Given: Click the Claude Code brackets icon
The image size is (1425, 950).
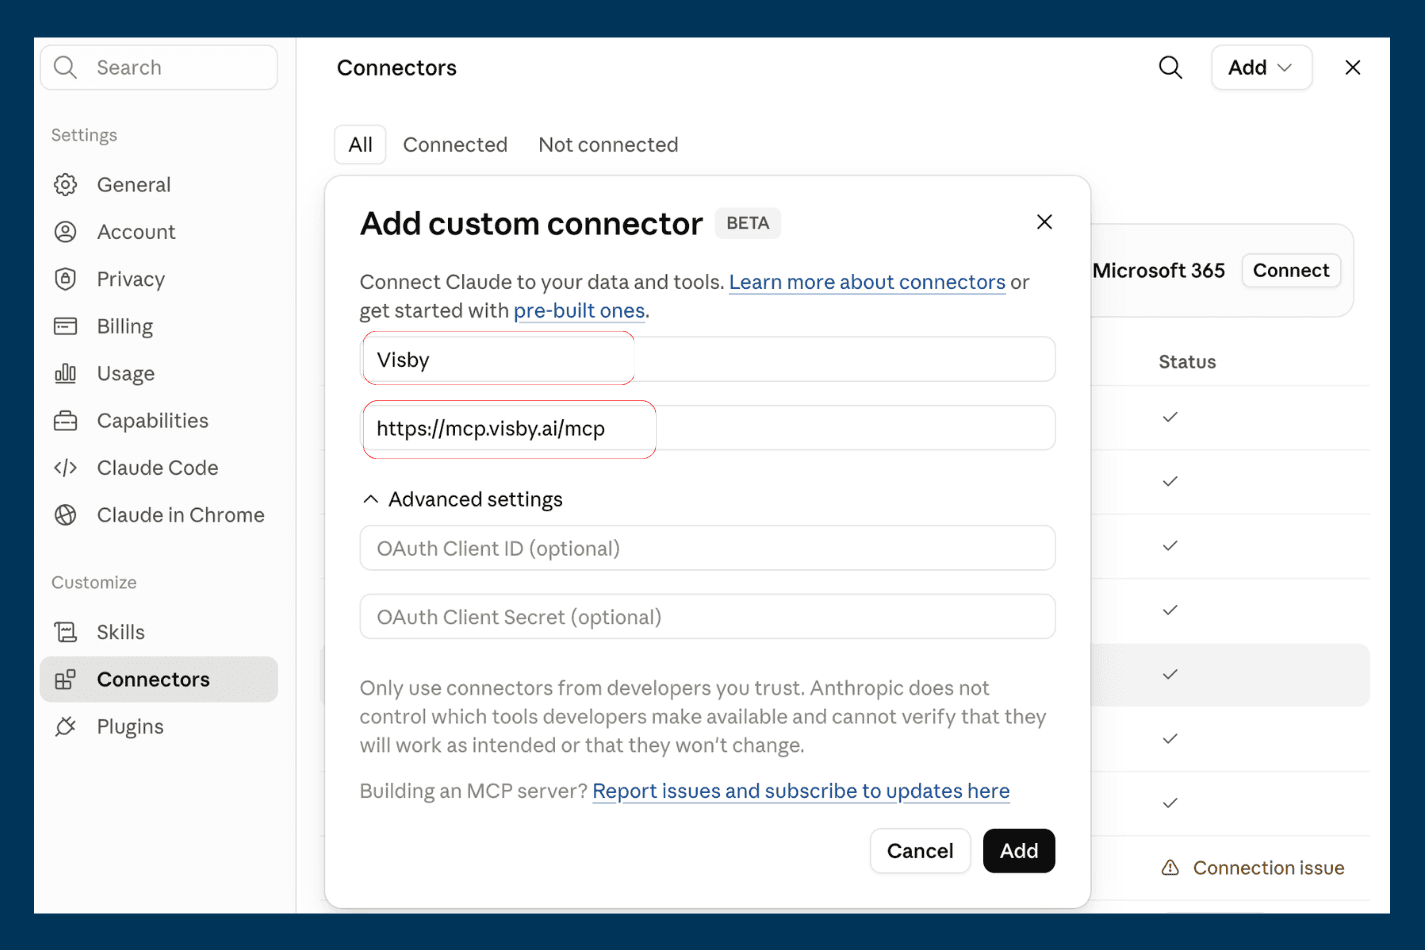Looking at the screenshot, I should 65,468.
